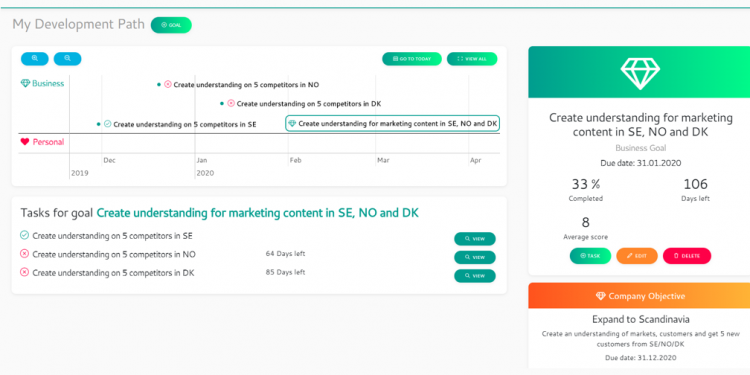Add a task with the green TASK button
This screenshot has height=375, width=750.
pos(590,256)
